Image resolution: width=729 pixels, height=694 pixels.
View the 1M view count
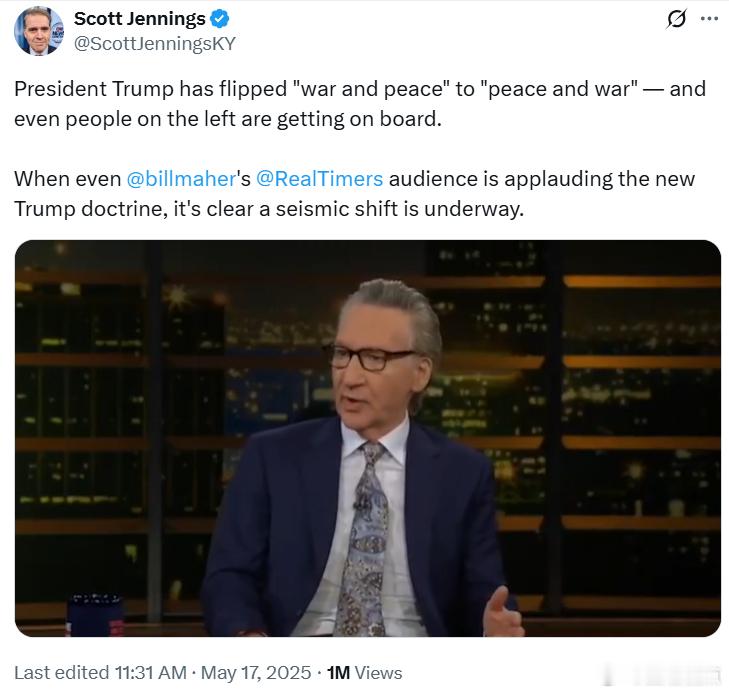click(x=338, y=673)
